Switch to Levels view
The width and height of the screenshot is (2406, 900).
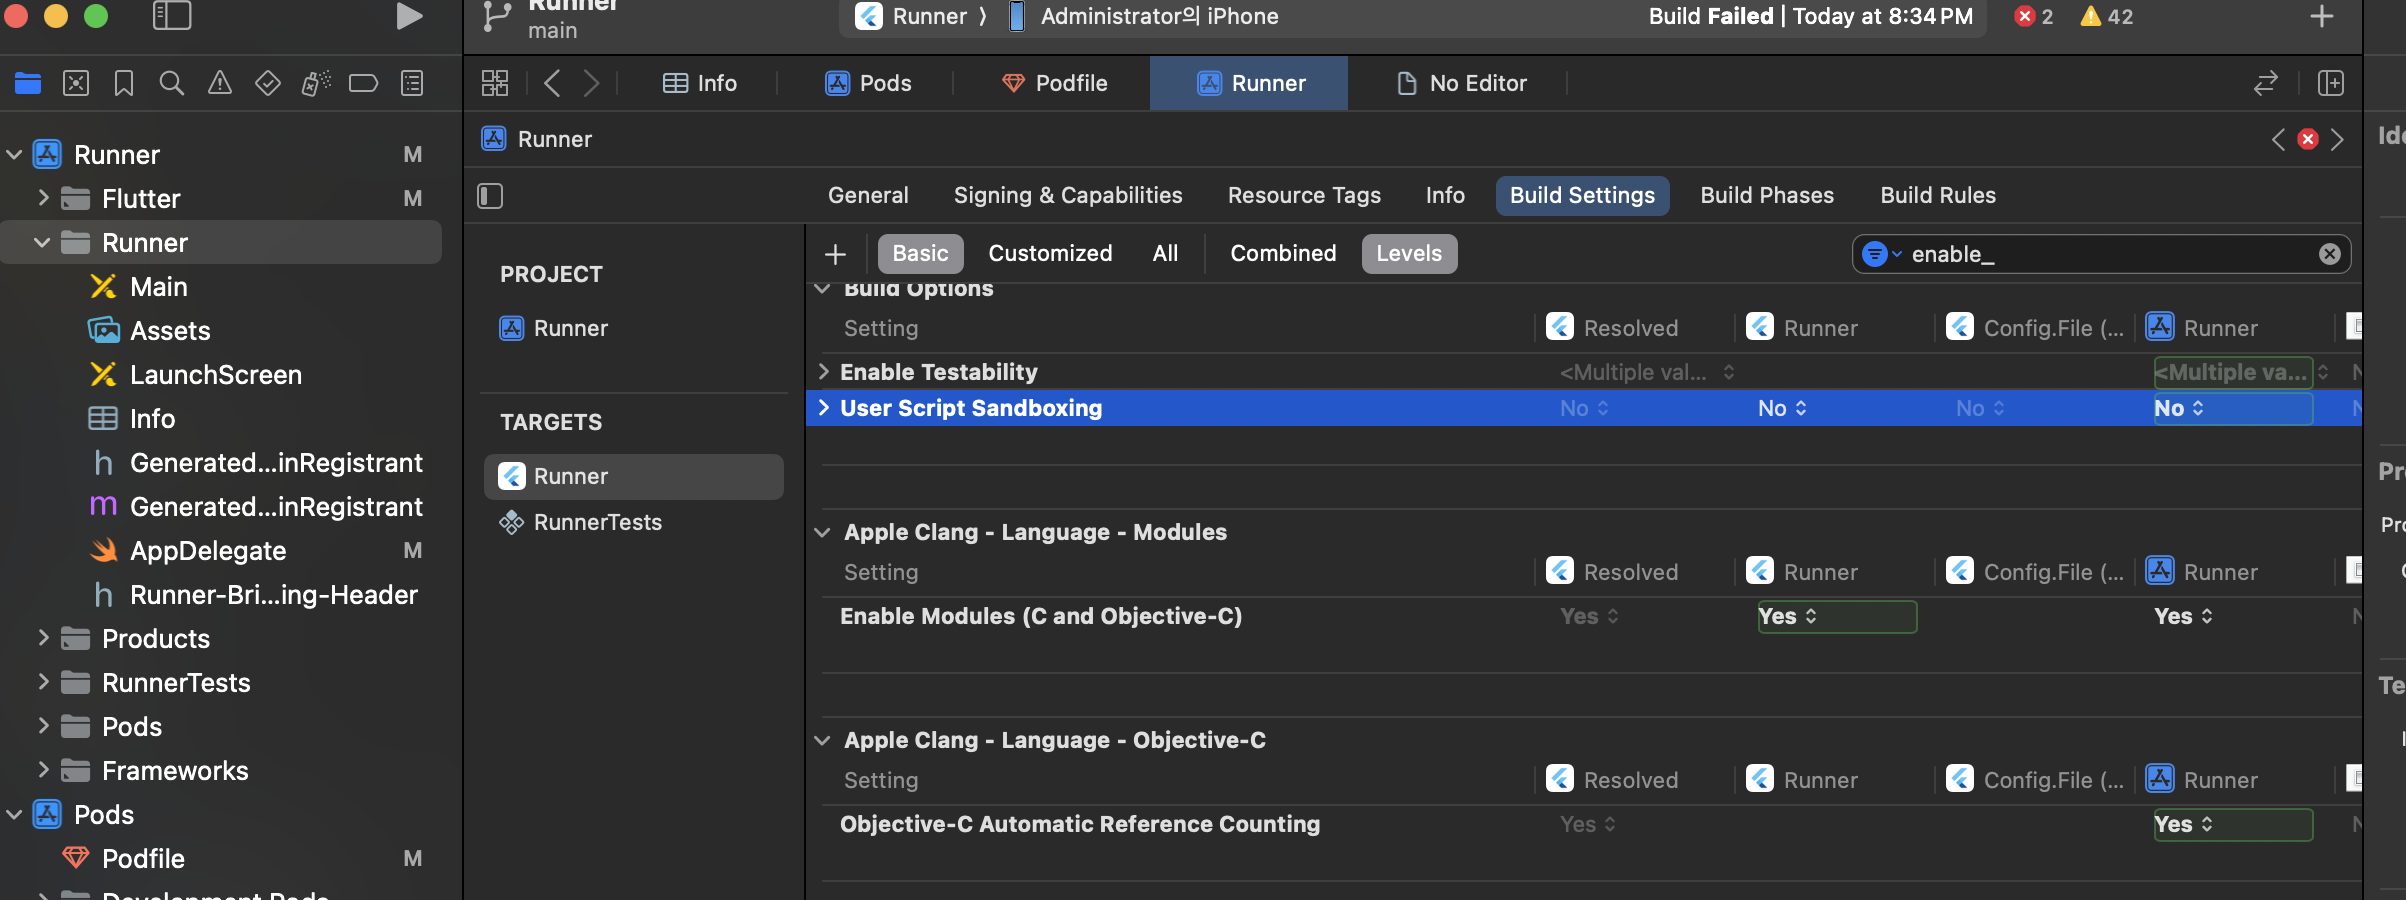tap(1409, 253)
